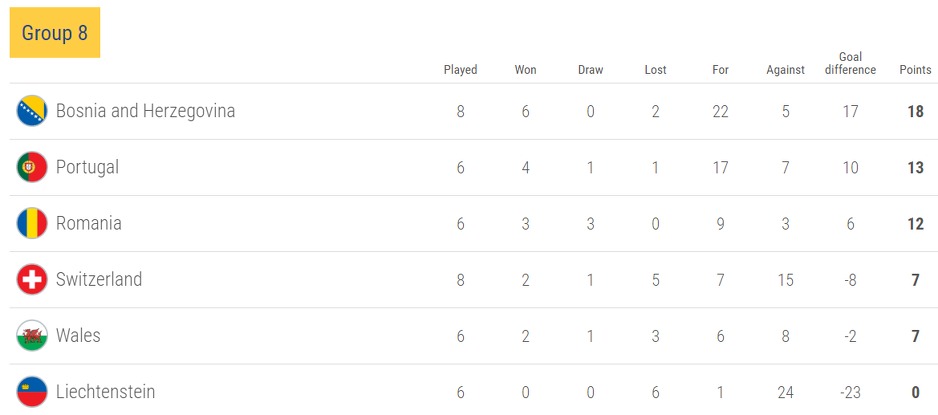Click the Won column header

[525, 70]
